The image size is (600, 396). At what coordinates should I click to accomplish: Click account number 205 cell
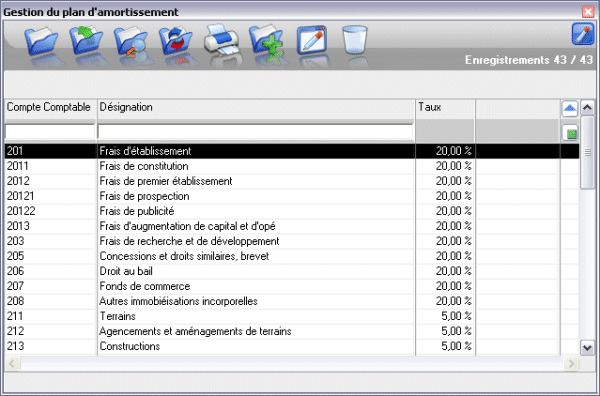pyautogui.click(x=51, y=256)
